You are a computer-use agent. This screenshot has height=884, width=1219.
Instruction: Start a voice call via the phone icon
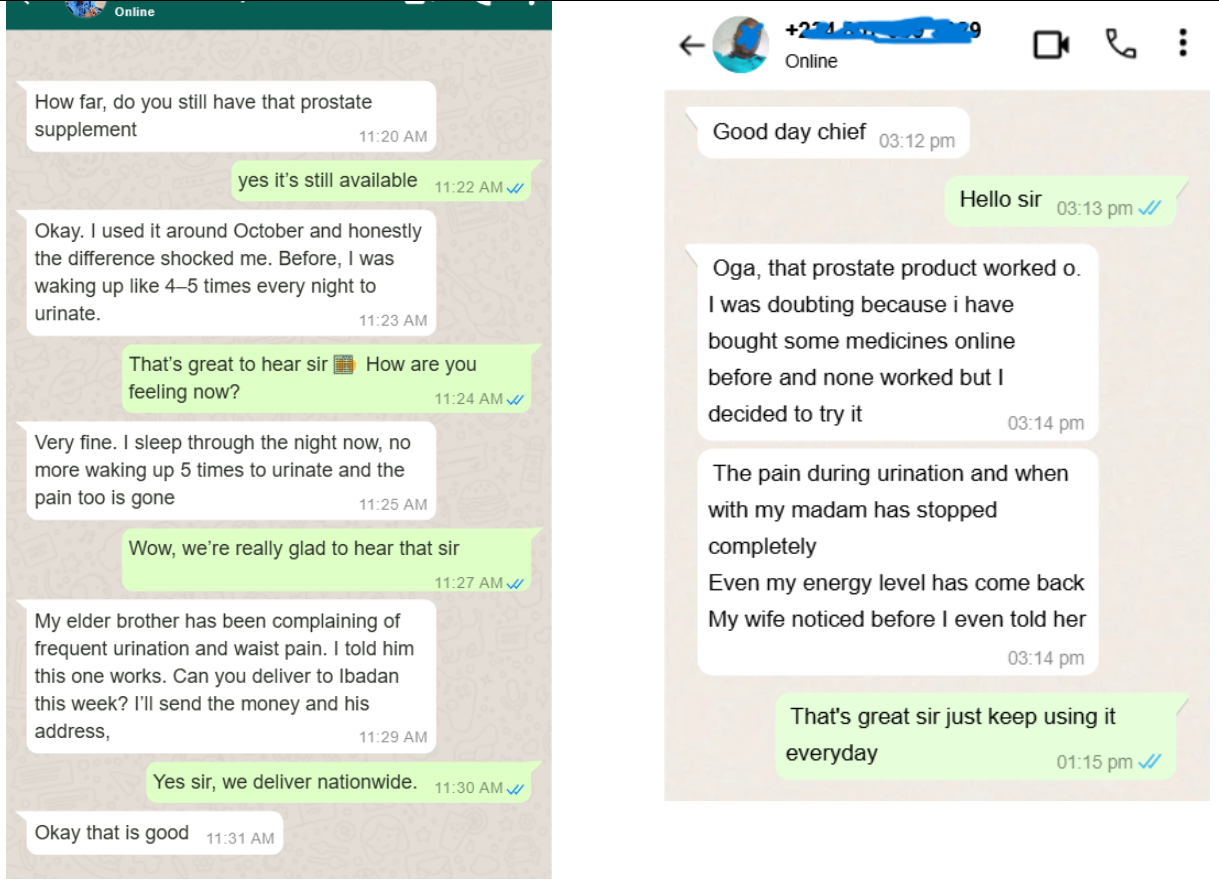pyautogui.click(x=1121, y=43)
